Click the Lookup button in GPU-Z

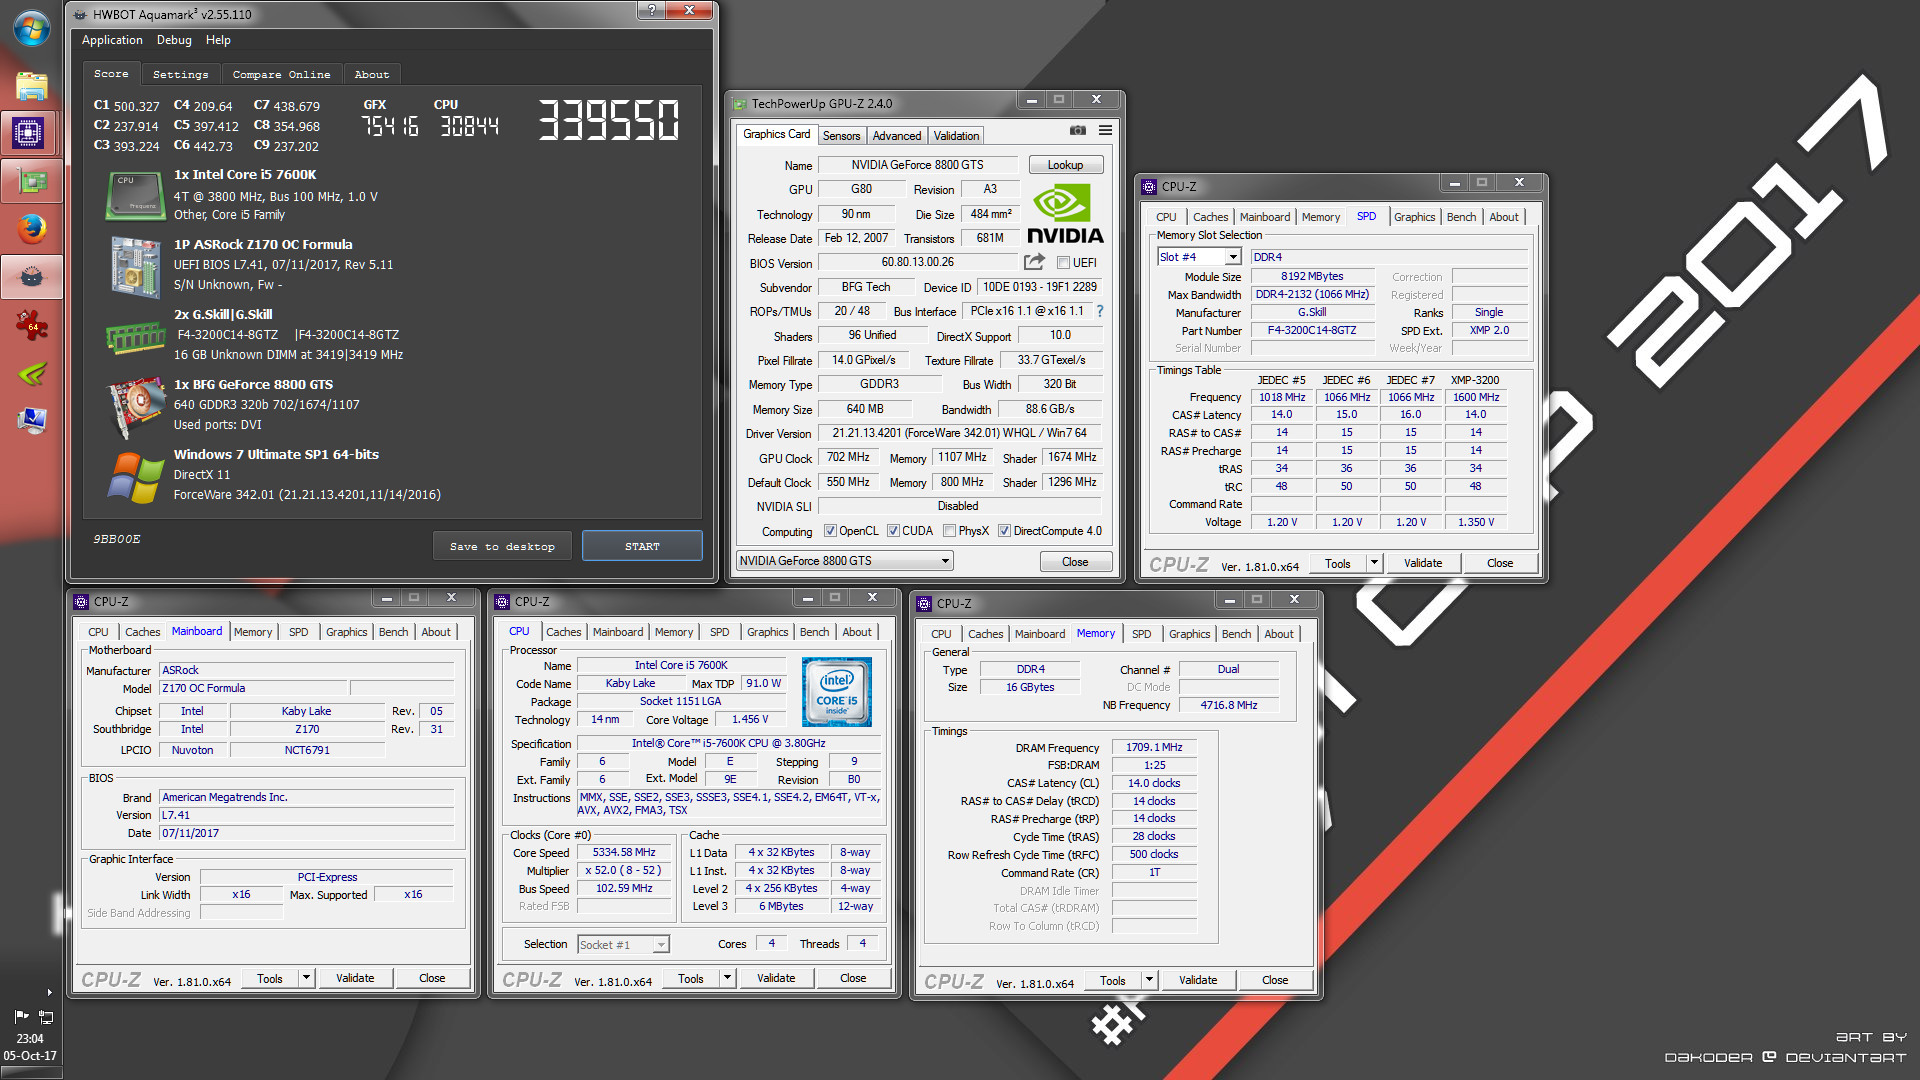[x=1065, y=165]
